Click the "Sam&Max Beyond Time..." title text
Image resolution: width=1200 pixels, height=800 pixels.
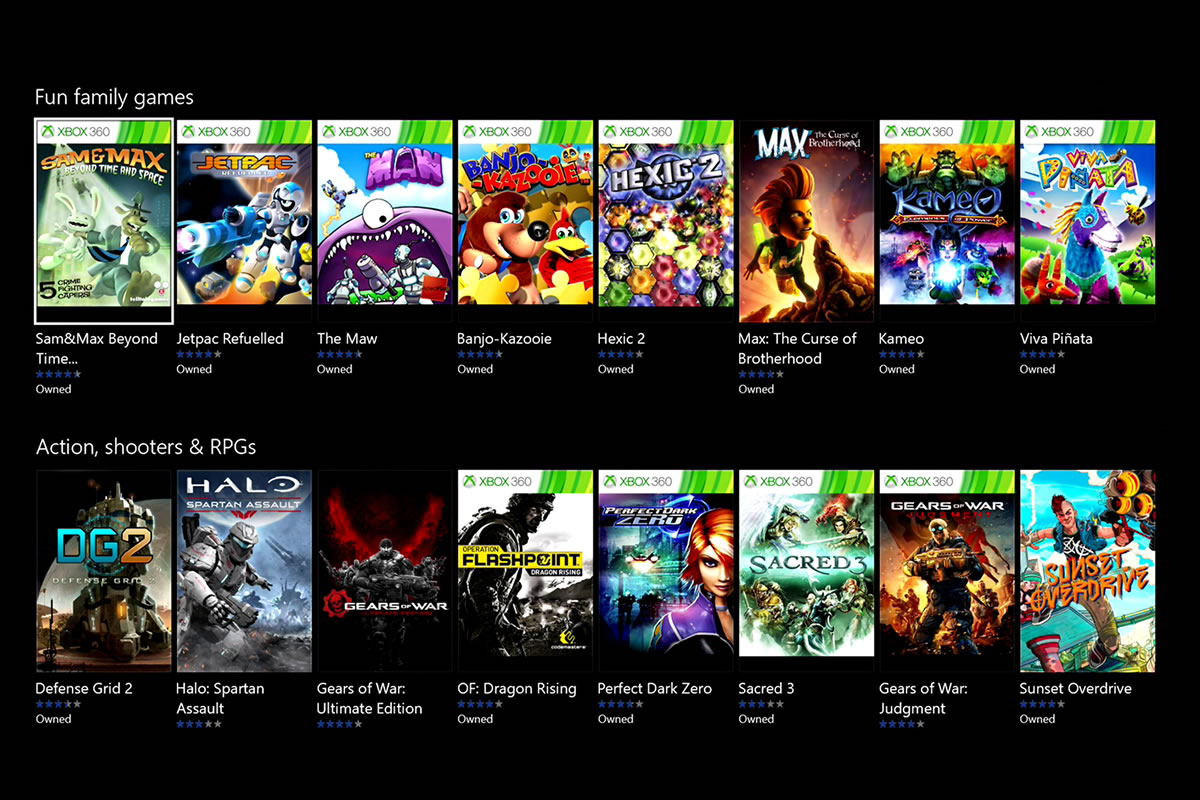[x=97, y=348]
